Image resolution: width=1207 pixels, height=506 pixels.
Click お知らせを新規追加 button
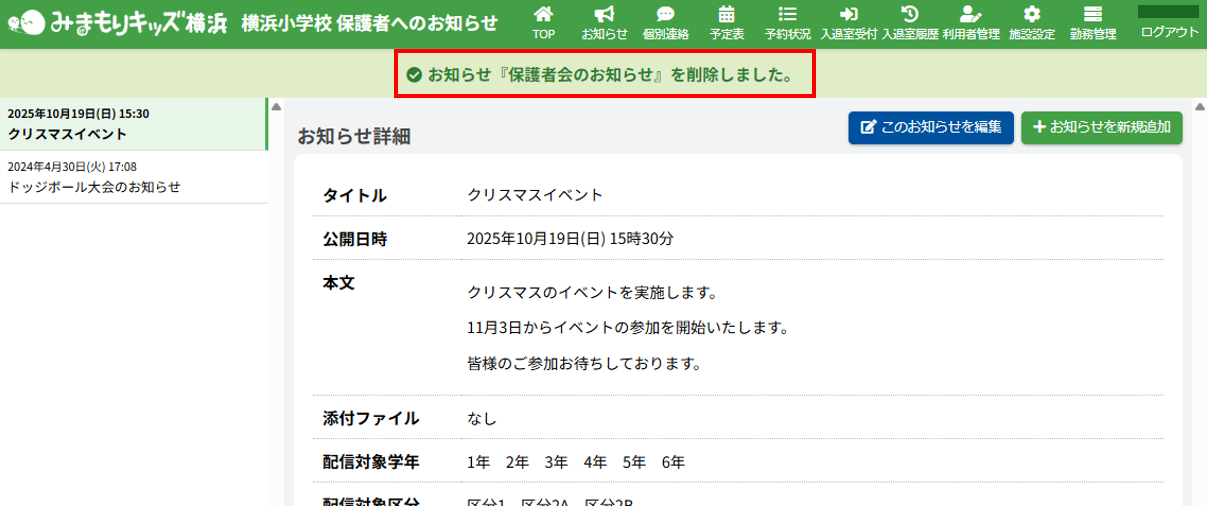[1101, 128]
